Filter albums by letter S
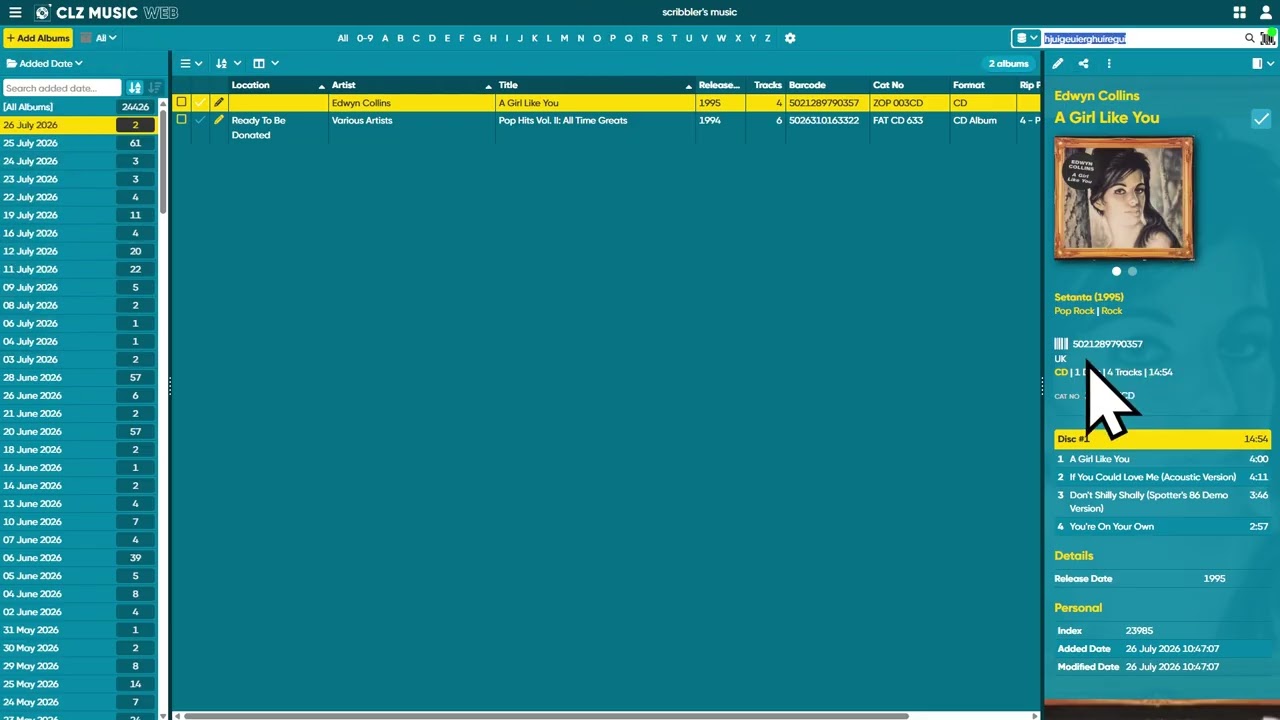 659,38
